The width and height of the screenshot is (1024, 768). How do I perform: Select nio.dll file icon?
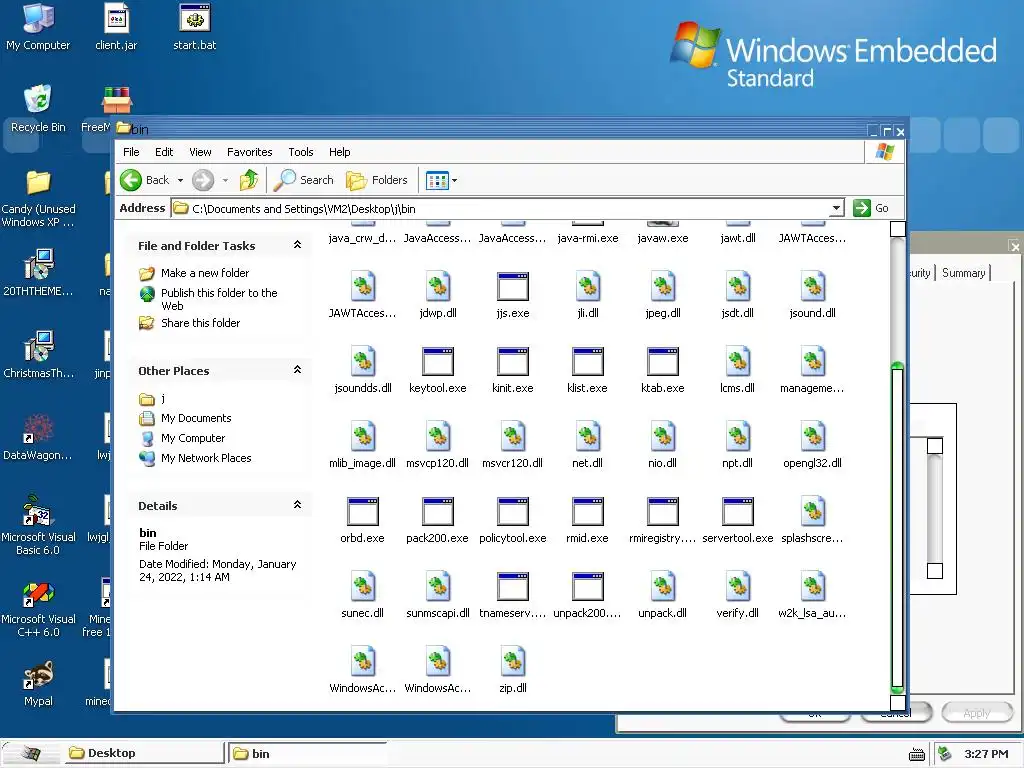(x=663, y=436)
